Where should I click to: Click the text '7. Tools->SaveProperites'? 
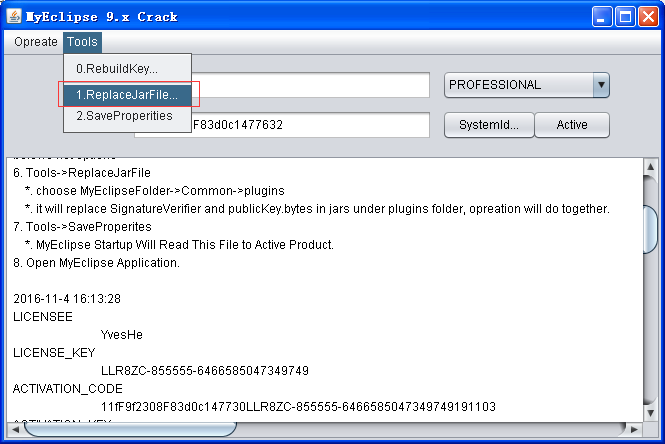click(82, 227)
